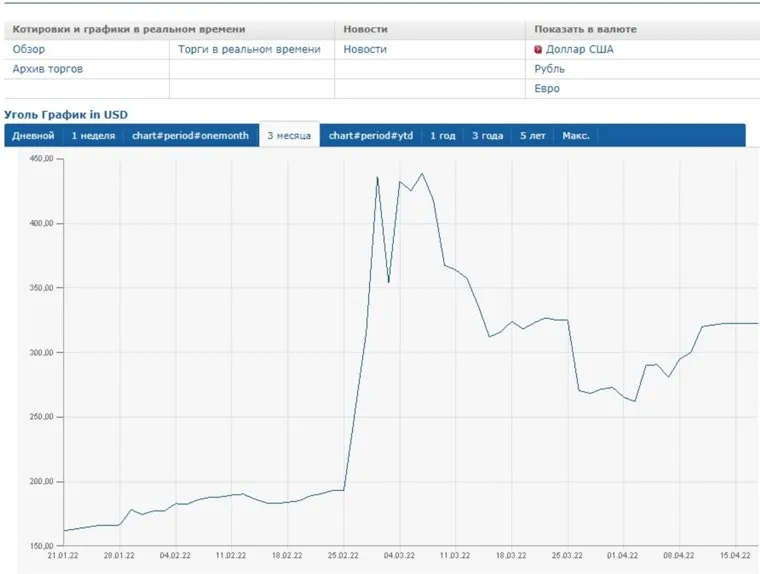Open the Новости link
This screenshot has width=760, height=574.
(365, 49)
